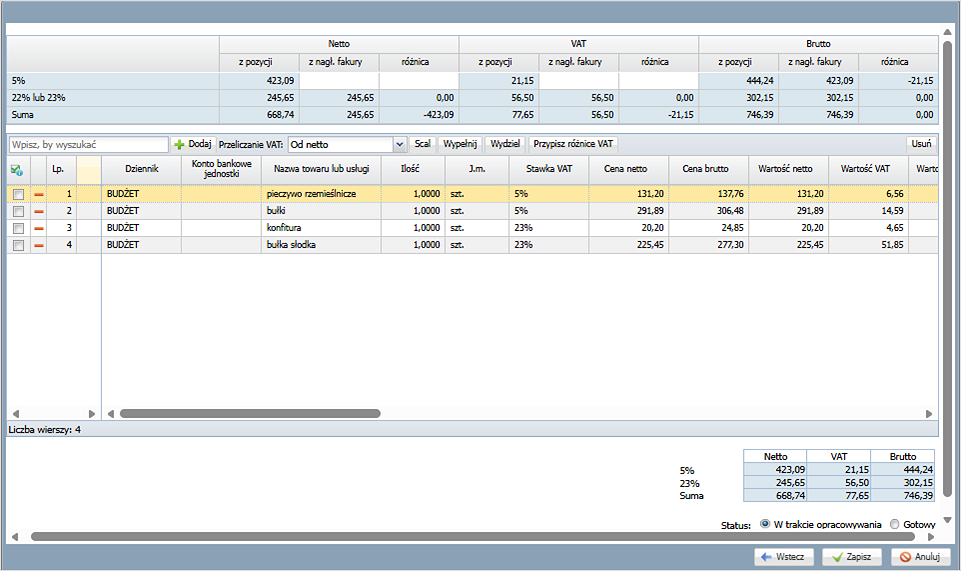Viewport: 961px width, 571px height.
Task: Click the search field 'Wpisz, by wyszukać'
Action: coord(88,144)
